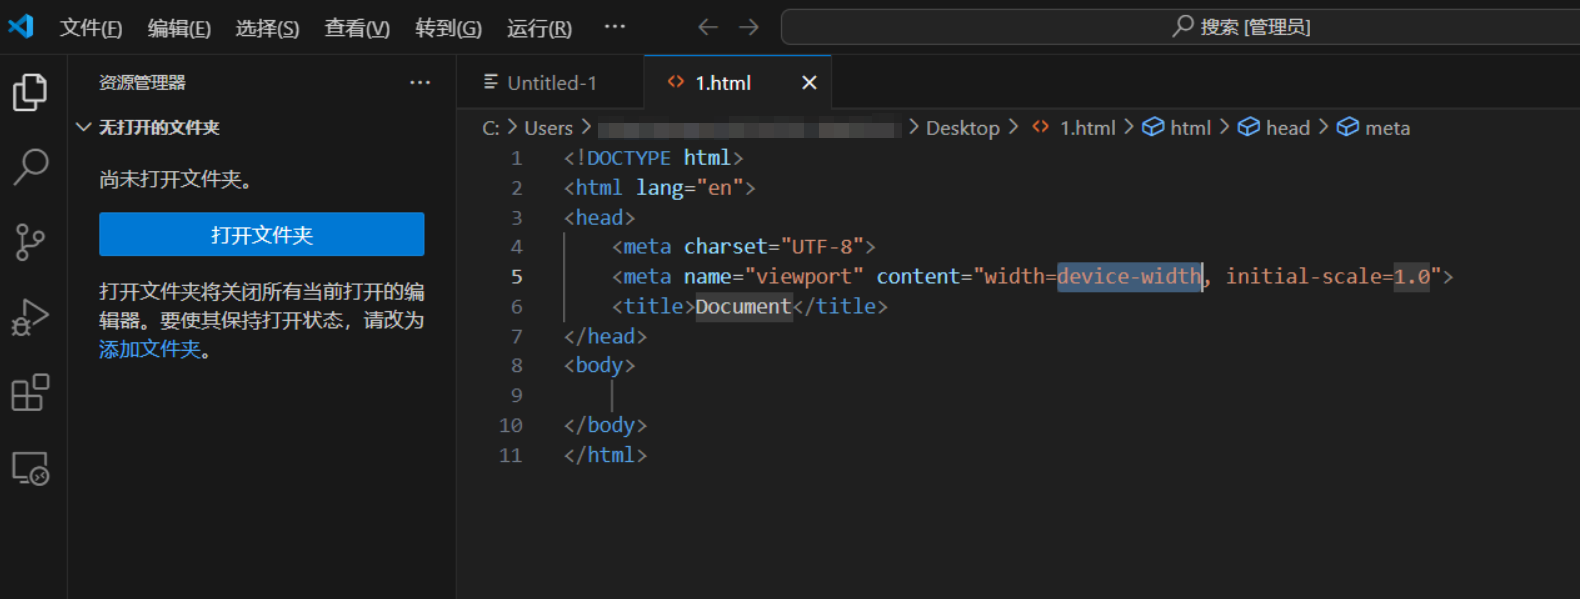Collapse the 无打开的文件夹 section
This screenshot has height=599, width=1580.
(x=84, y=127)
